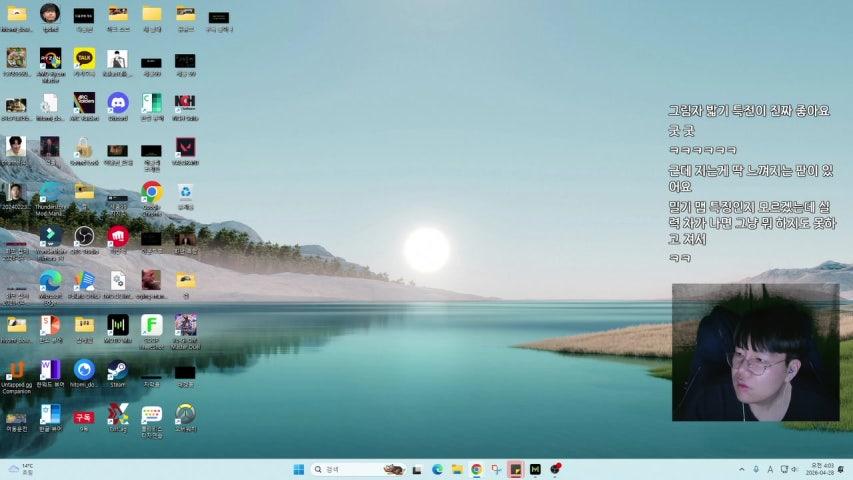The image size is (853, 480).
Task: Expand the hidden system tray icons chevron
Action: [741, 469]
